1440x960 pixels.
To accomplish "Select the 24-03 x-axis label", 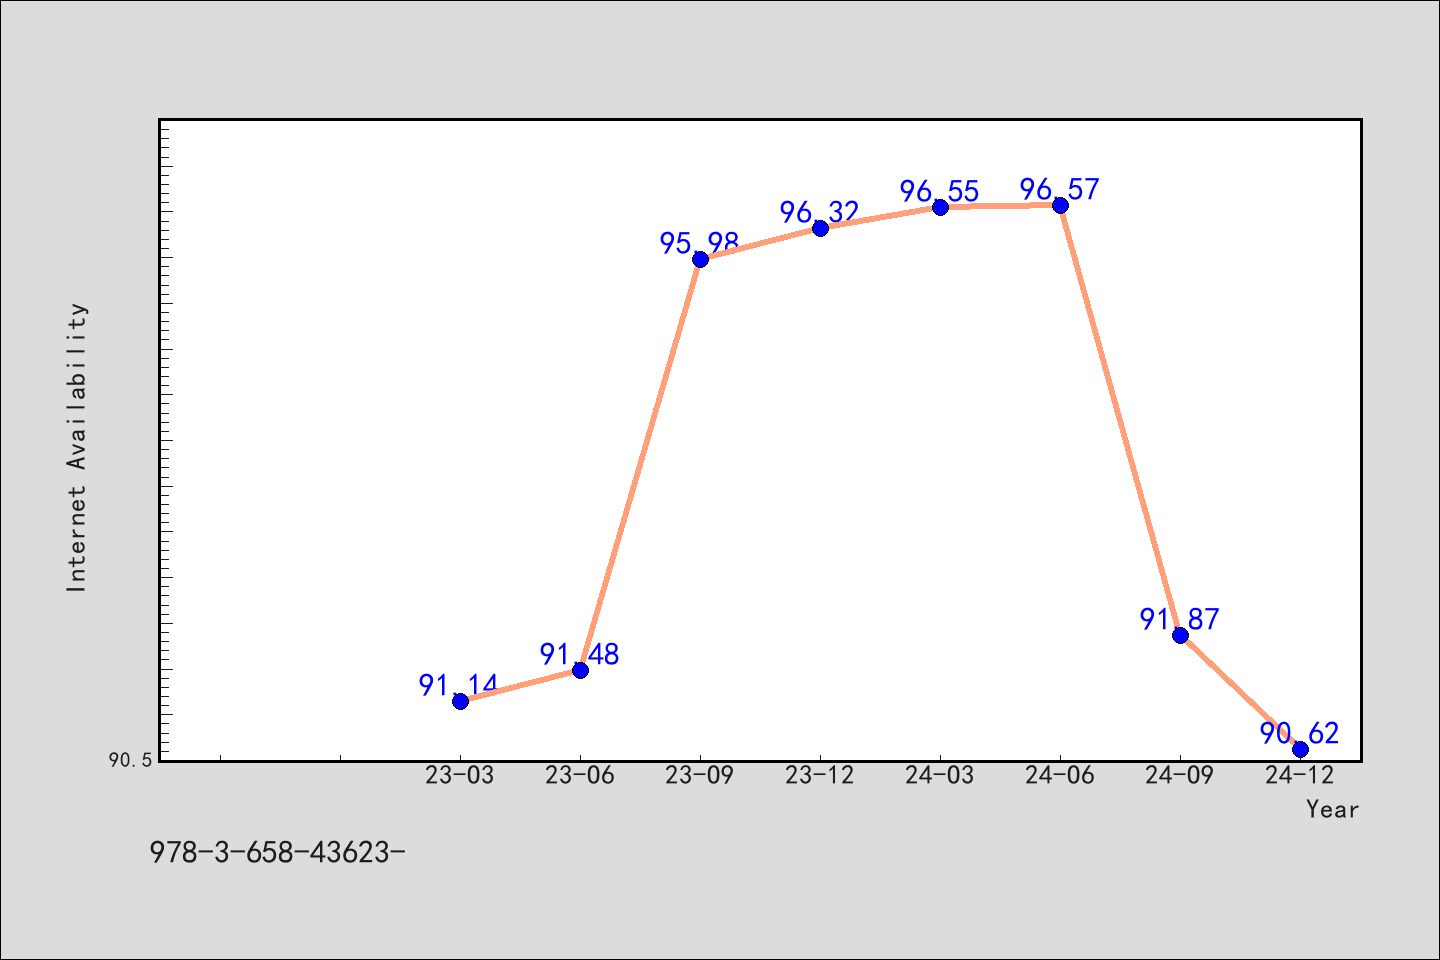I will tap(940, 776).
